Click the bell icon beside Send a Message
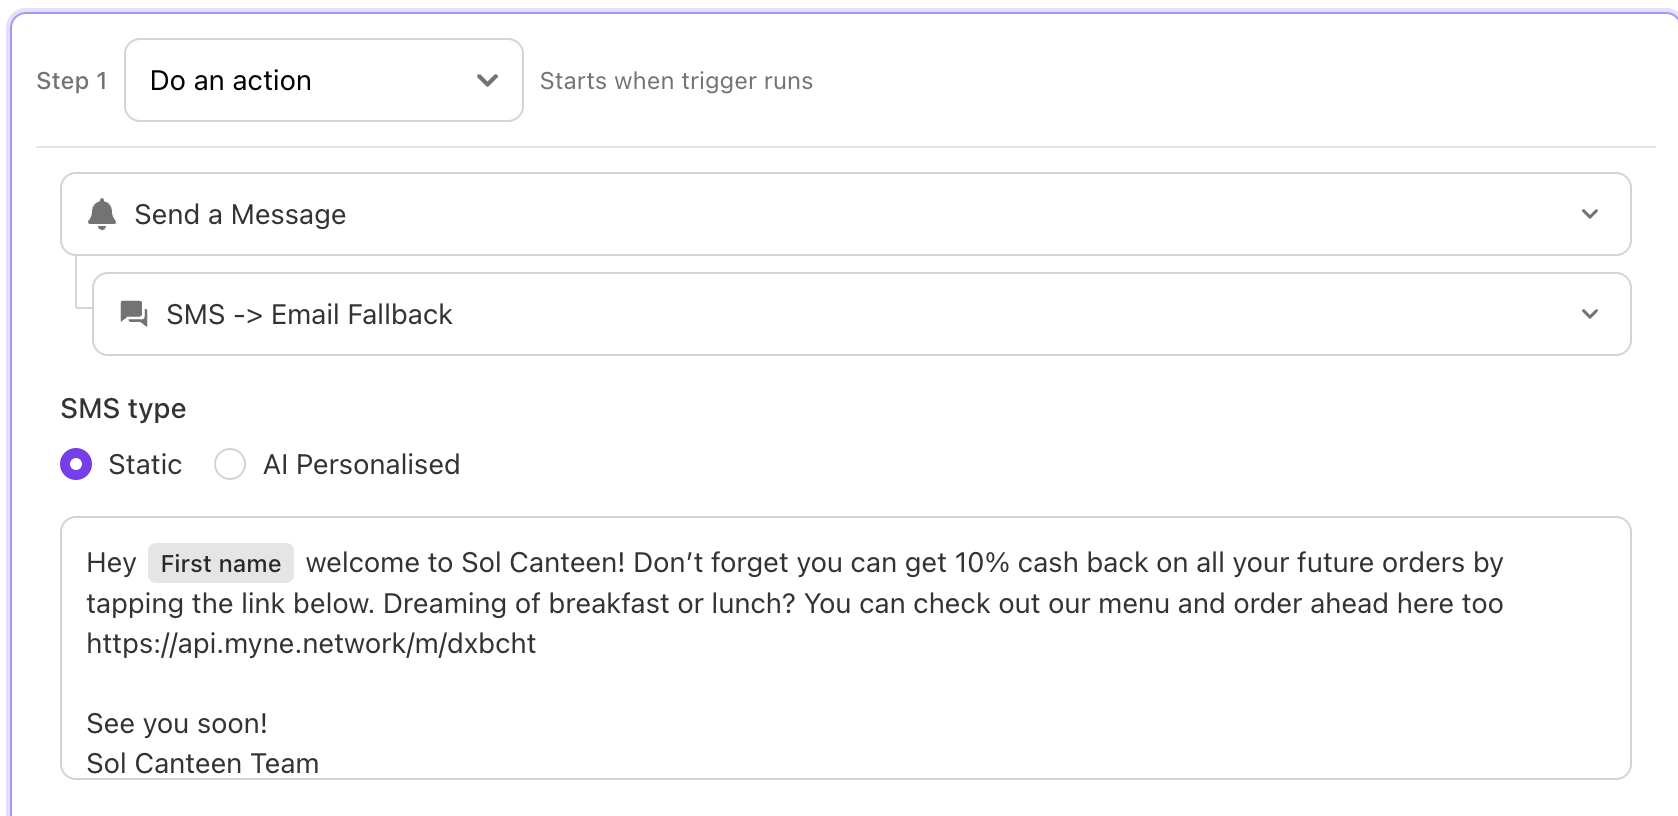Viewport: 1678px width, 816px height. (102, 214)
